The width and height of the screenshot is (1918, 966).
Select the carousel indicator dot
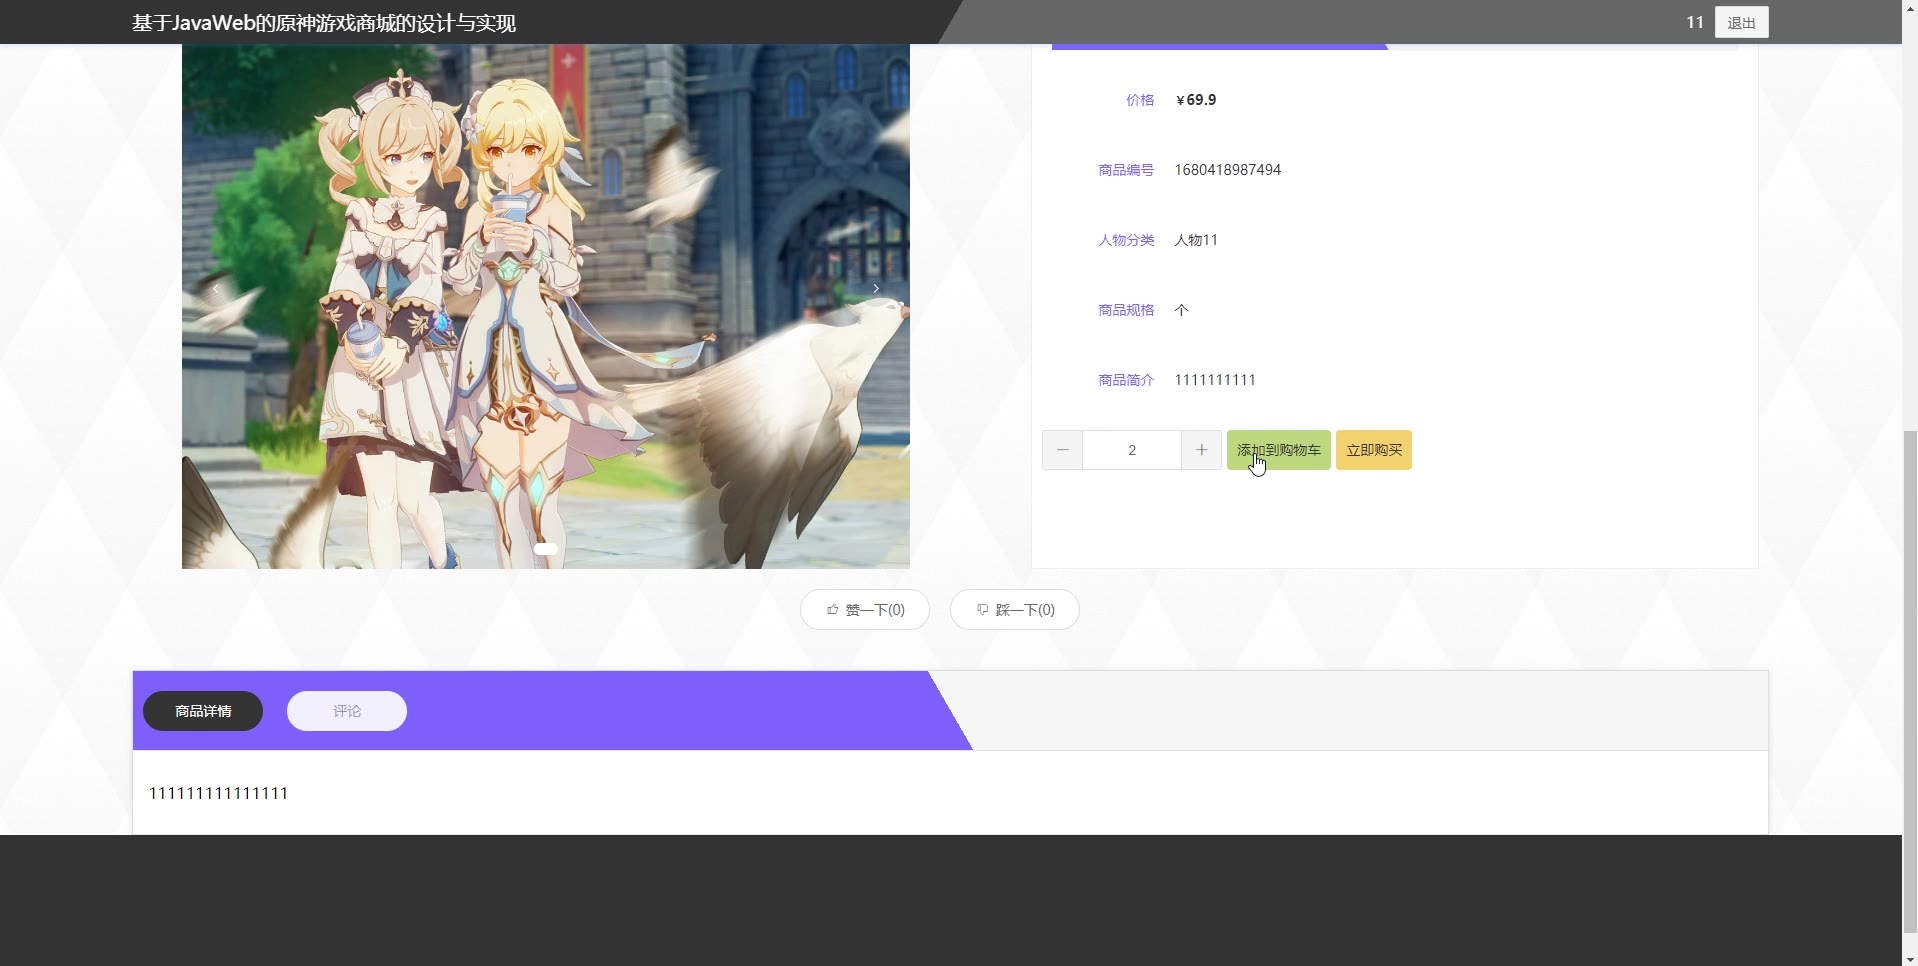pos(546,549)
